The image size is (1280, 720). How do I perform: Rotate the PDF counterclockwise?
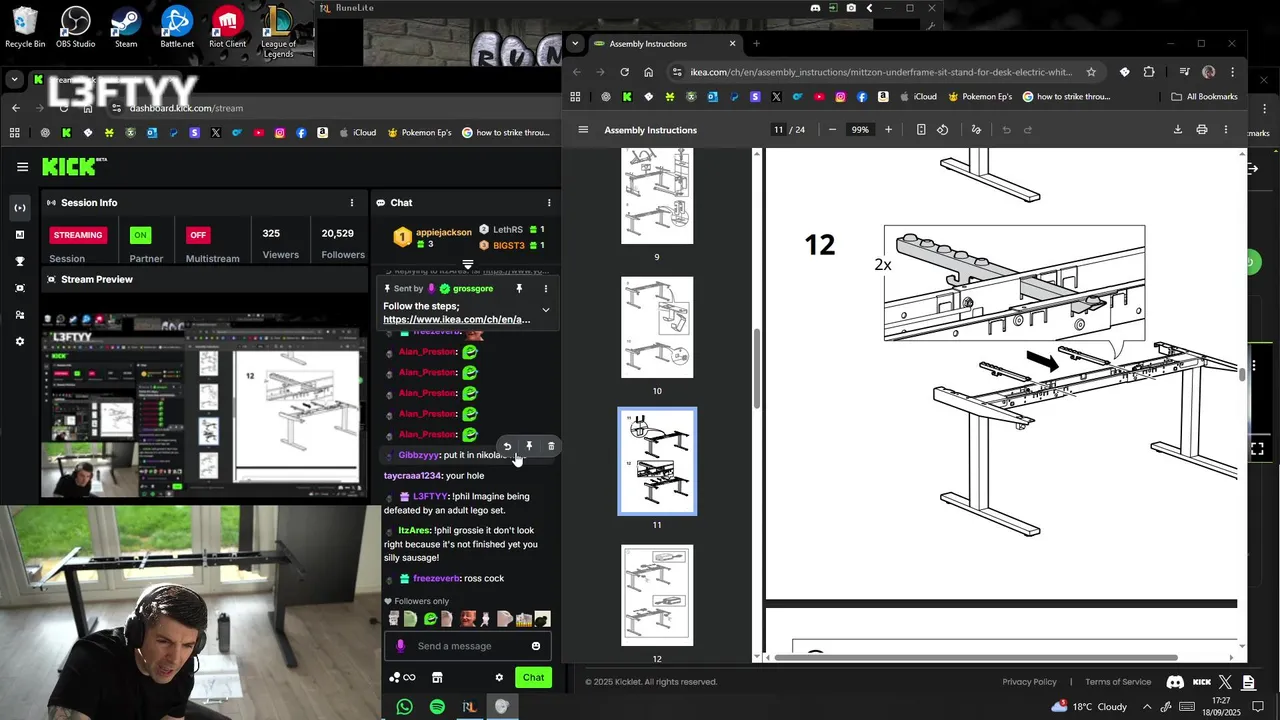click(942, 130)
